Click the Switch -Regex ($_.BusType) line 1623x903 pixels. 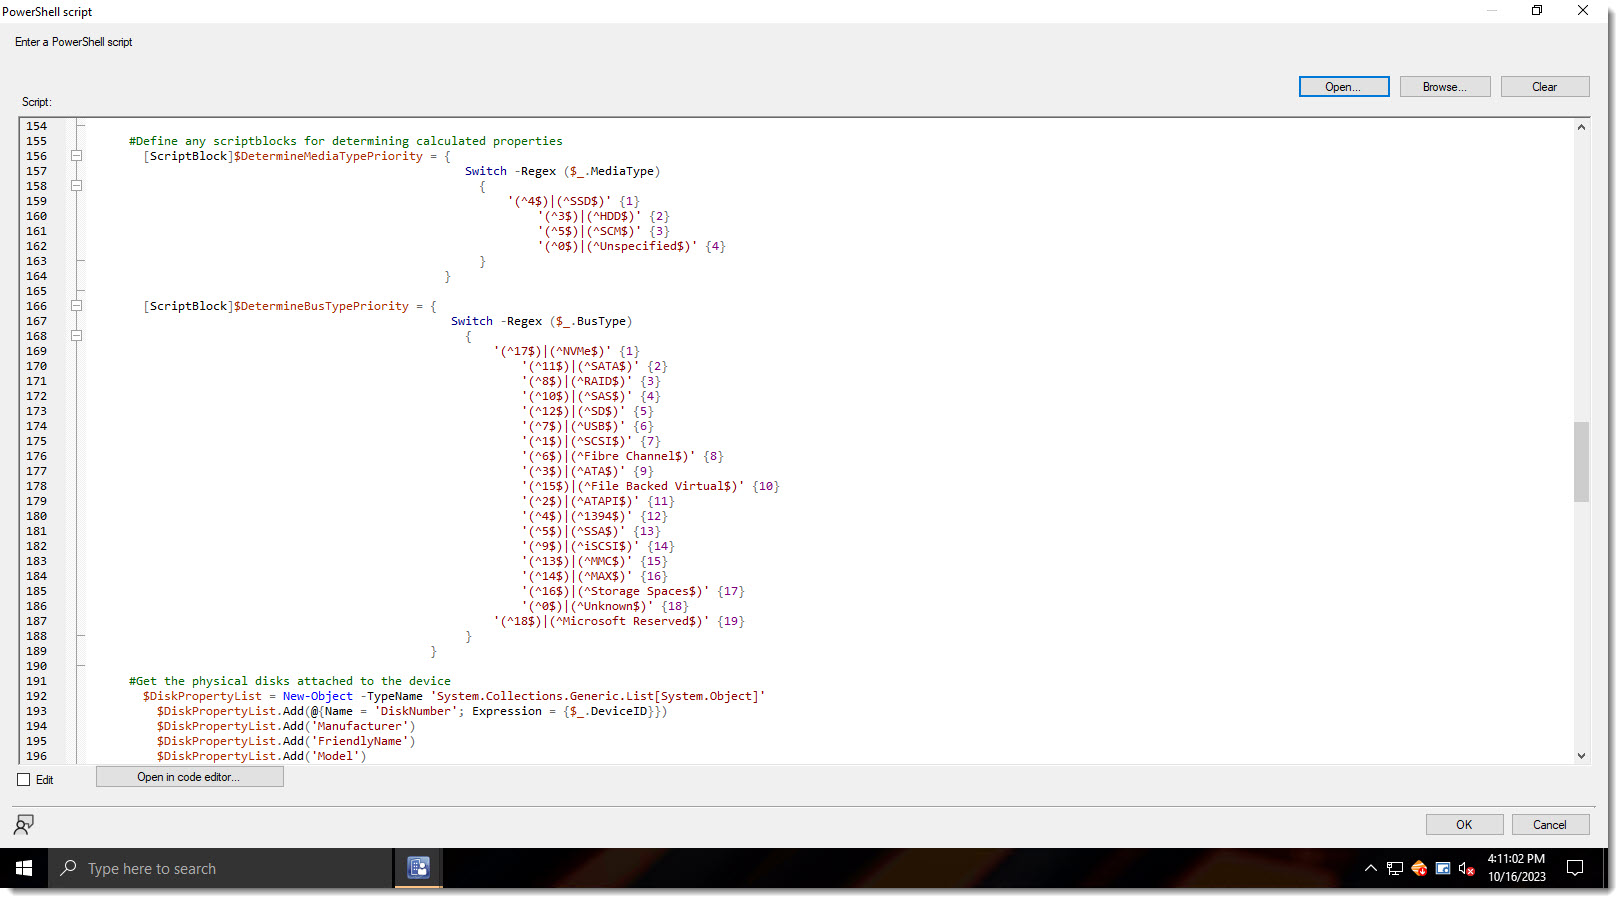pyautogui.click(x=541, y=321)
